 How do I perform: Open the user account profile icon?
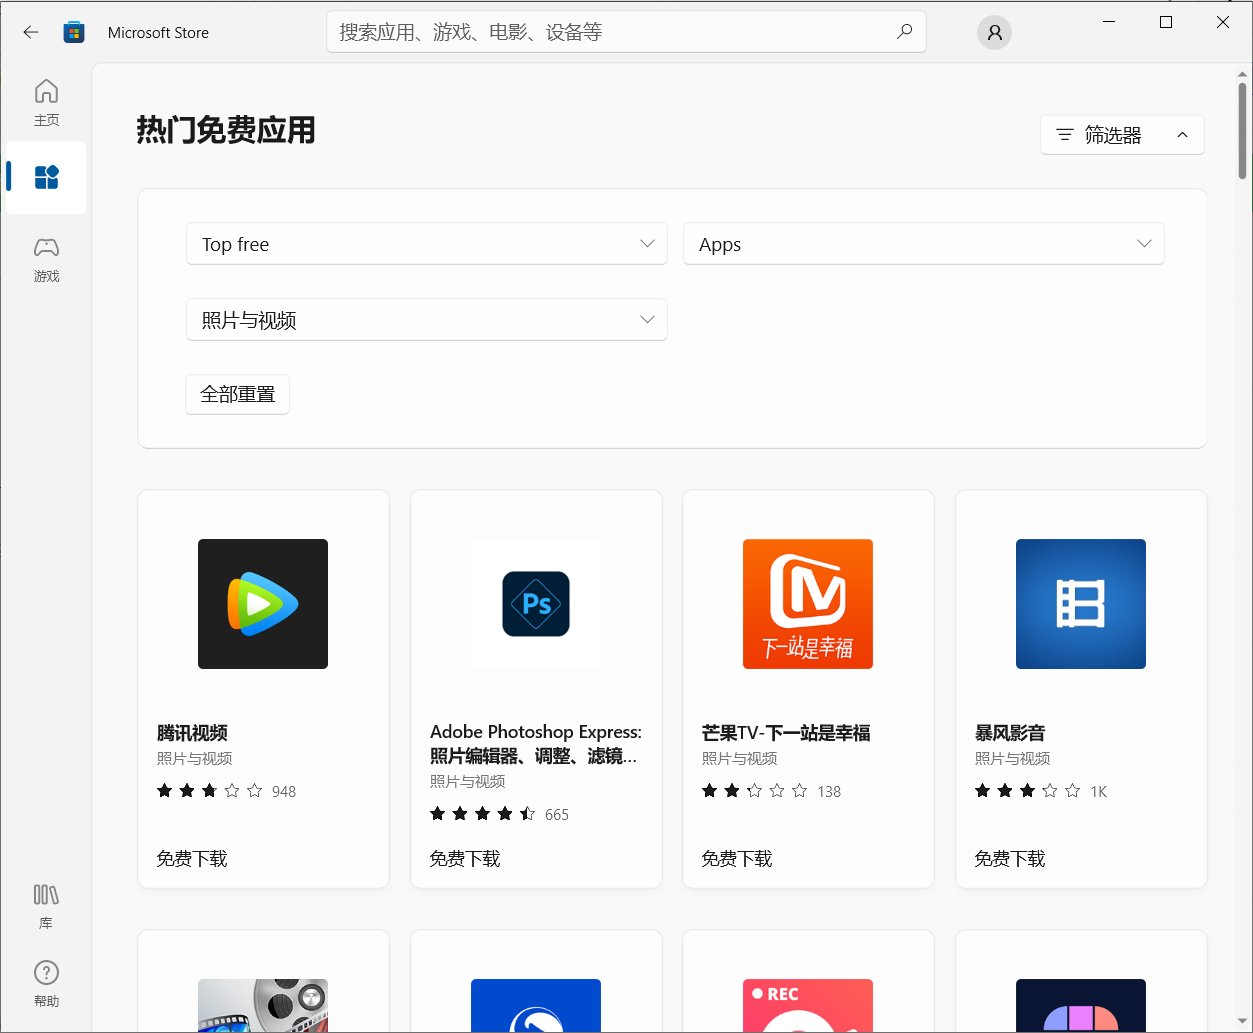point(994,32)
